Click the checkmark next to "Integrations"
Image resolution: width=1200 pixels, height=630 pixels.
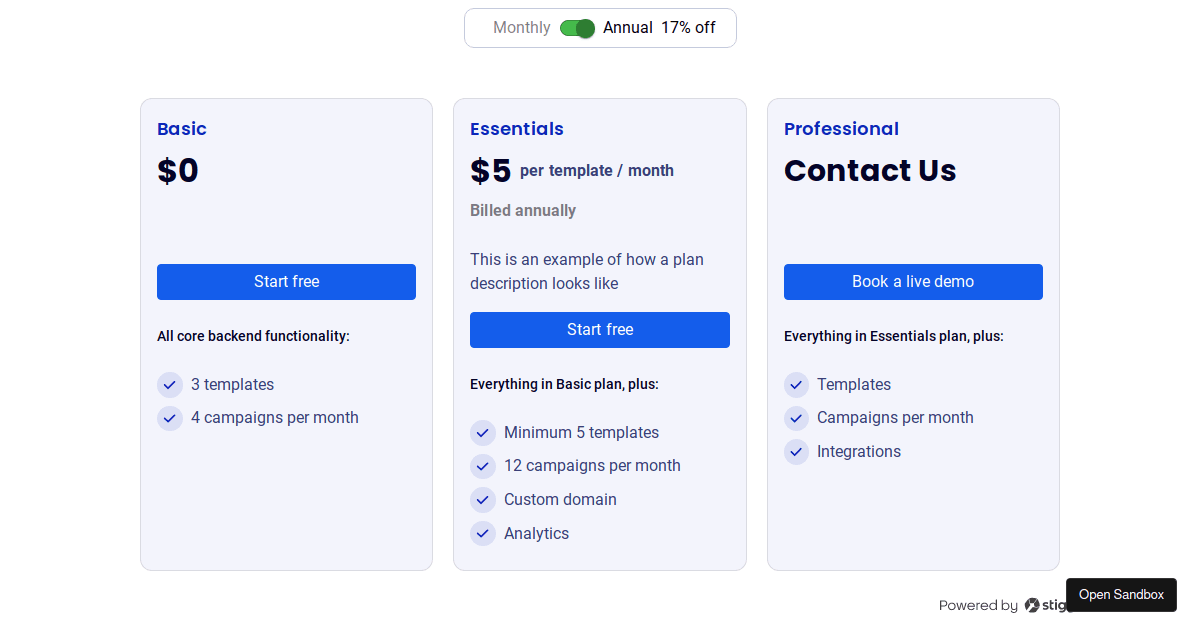click(796, 452)
